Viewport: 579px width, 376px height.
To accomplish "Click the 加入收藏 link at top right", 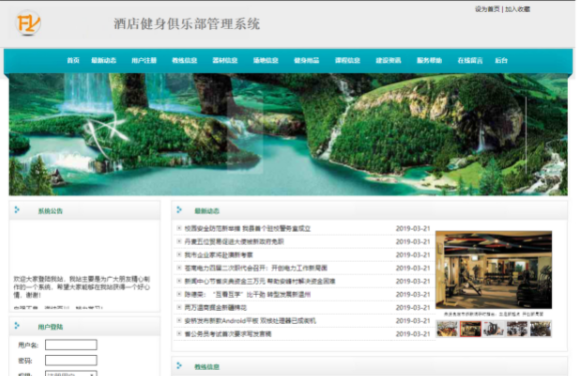I will 518,9.
